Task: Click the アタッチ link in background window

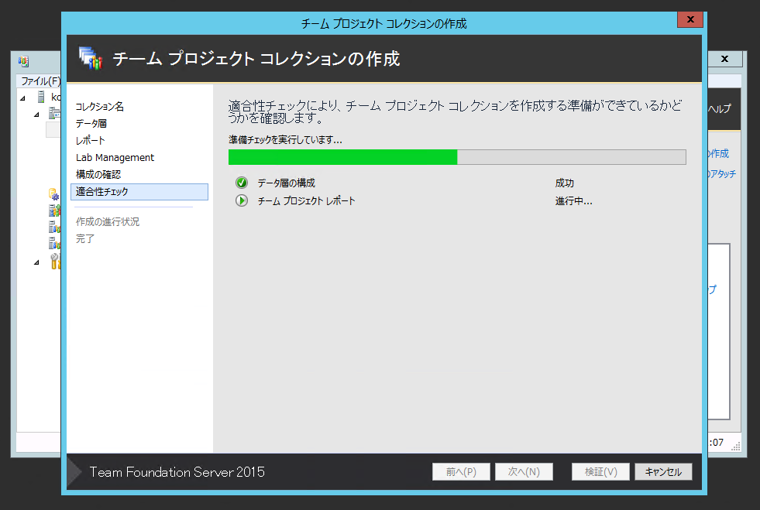Action: point(722,174)
